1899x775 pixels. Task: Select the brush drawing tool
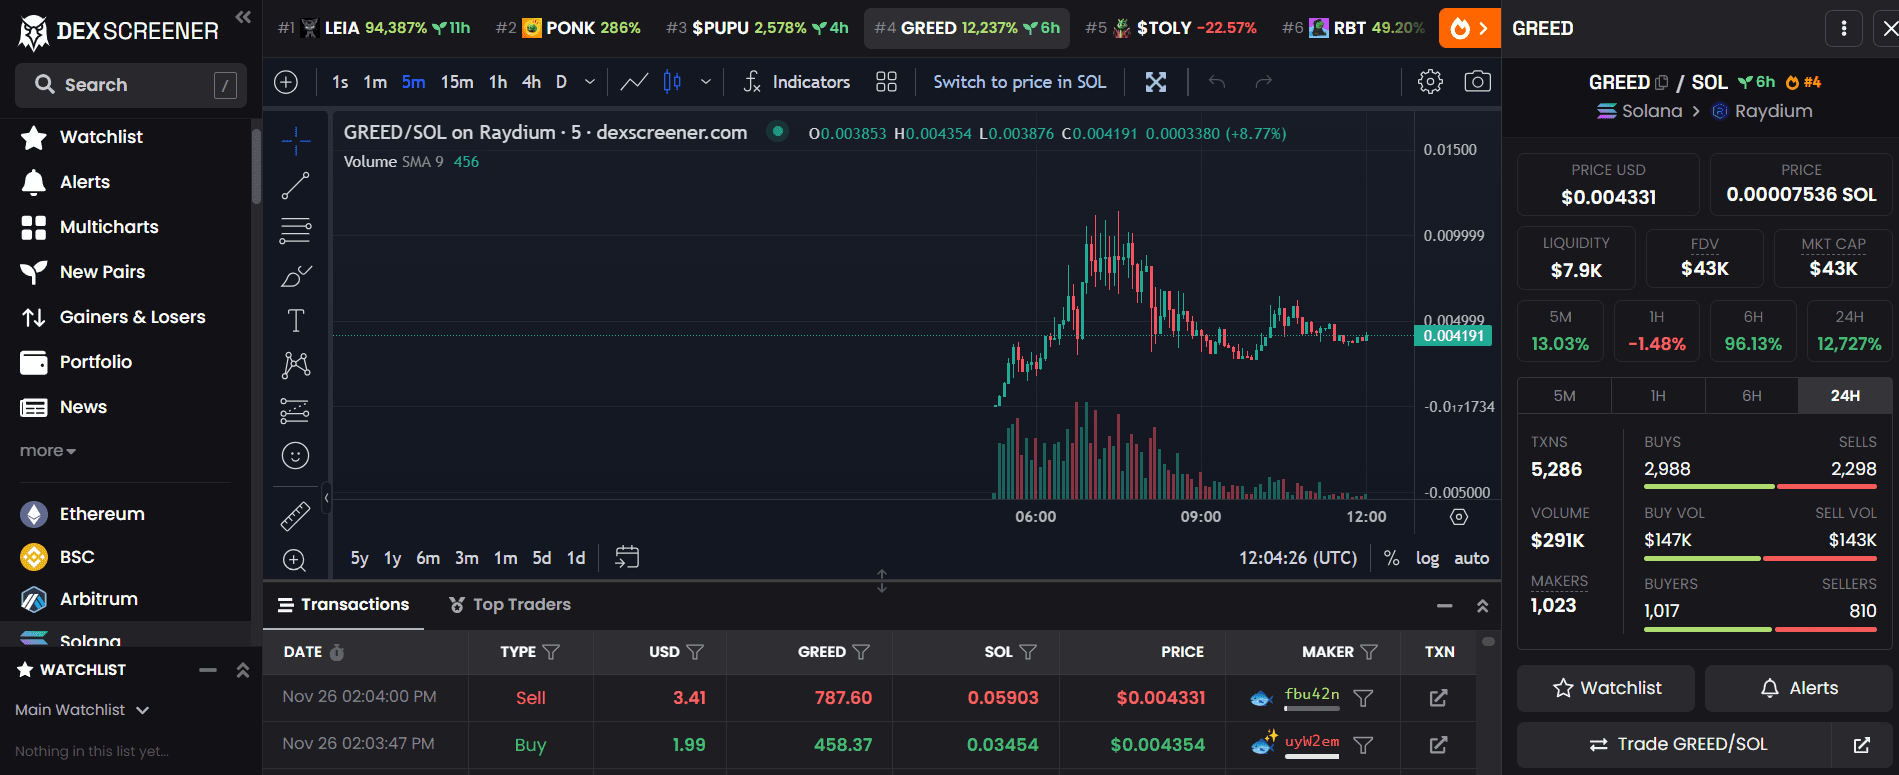point(296,276)
